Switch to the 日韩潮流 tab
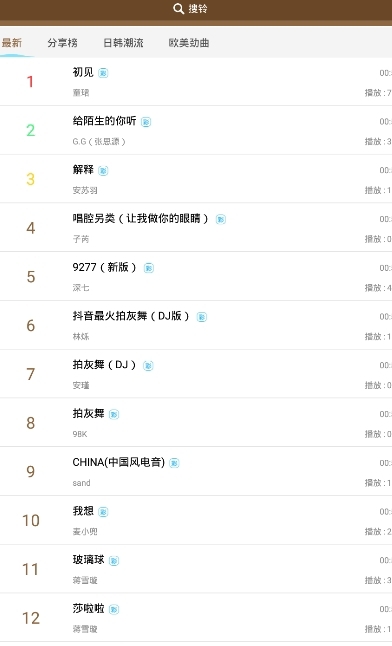This screenshot has width=392, height=646. click(123, 43)
